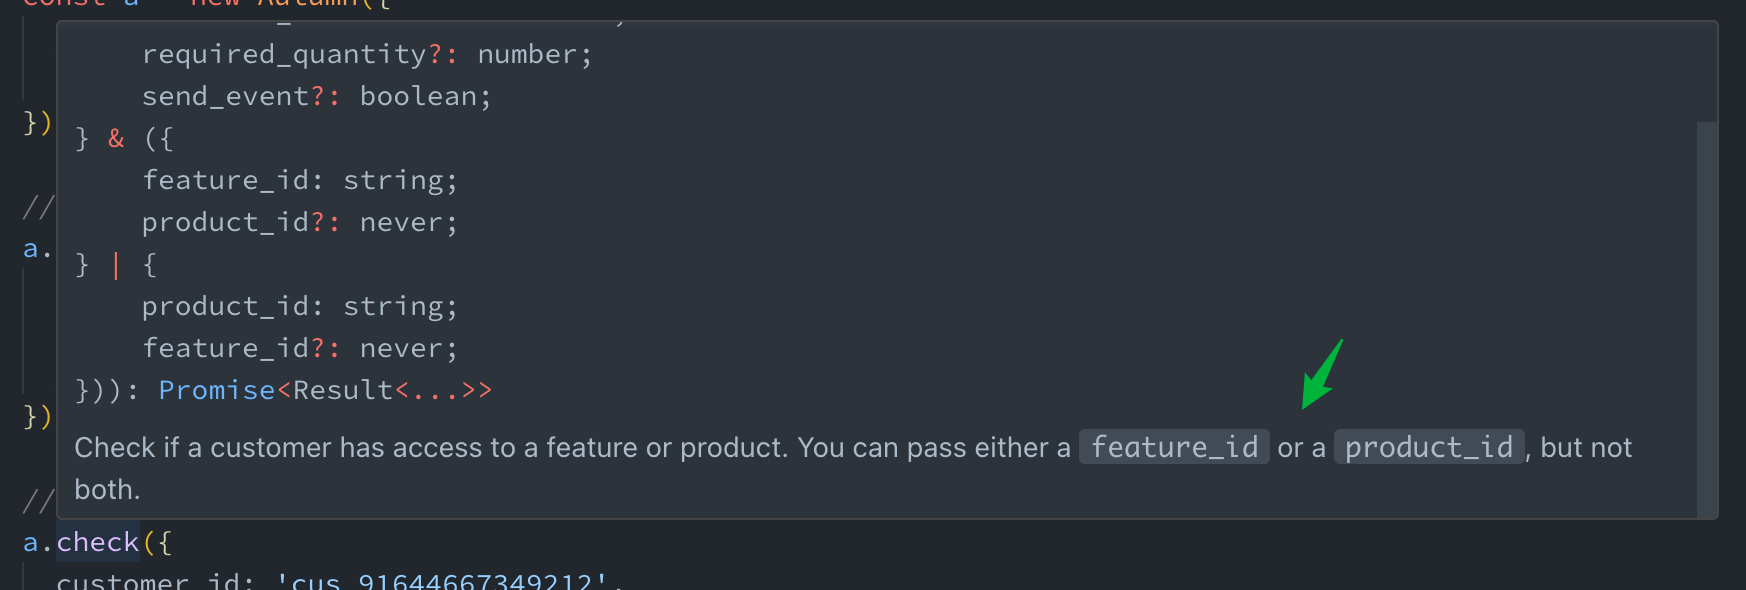The width and height of the screenshot is (1746, 590).
Task: Click the Result type name in signature
Action: click(x=343, y=390)
